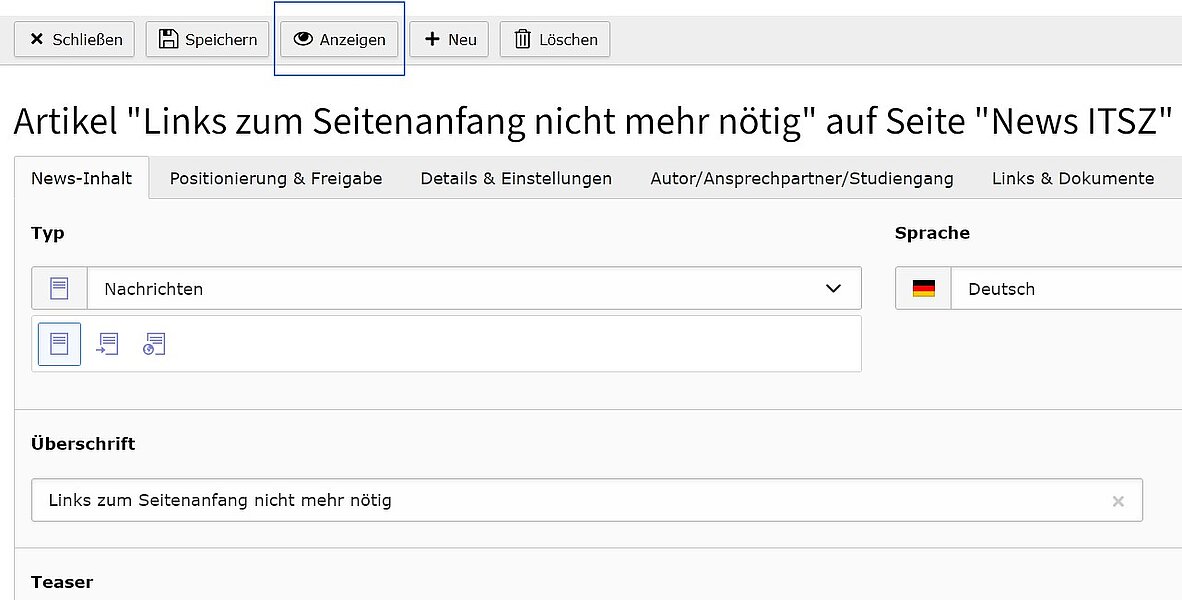Click the Schließen button with X icon

click(x=74, y=40)
